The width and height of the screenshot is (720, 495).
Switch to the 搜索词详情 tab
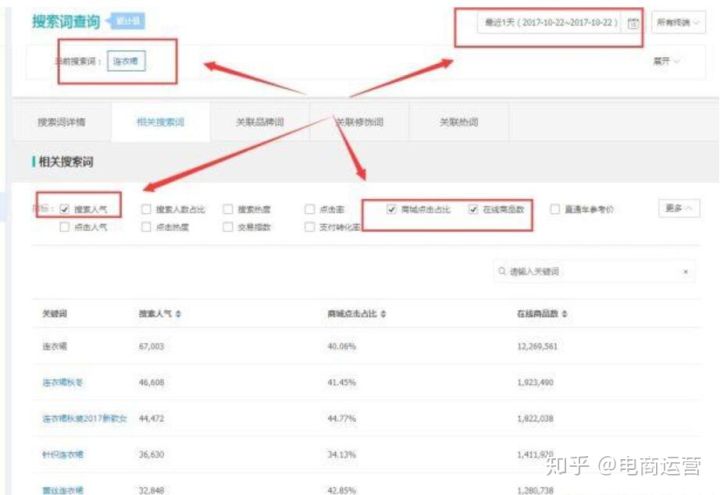click(x=62, y=122)
